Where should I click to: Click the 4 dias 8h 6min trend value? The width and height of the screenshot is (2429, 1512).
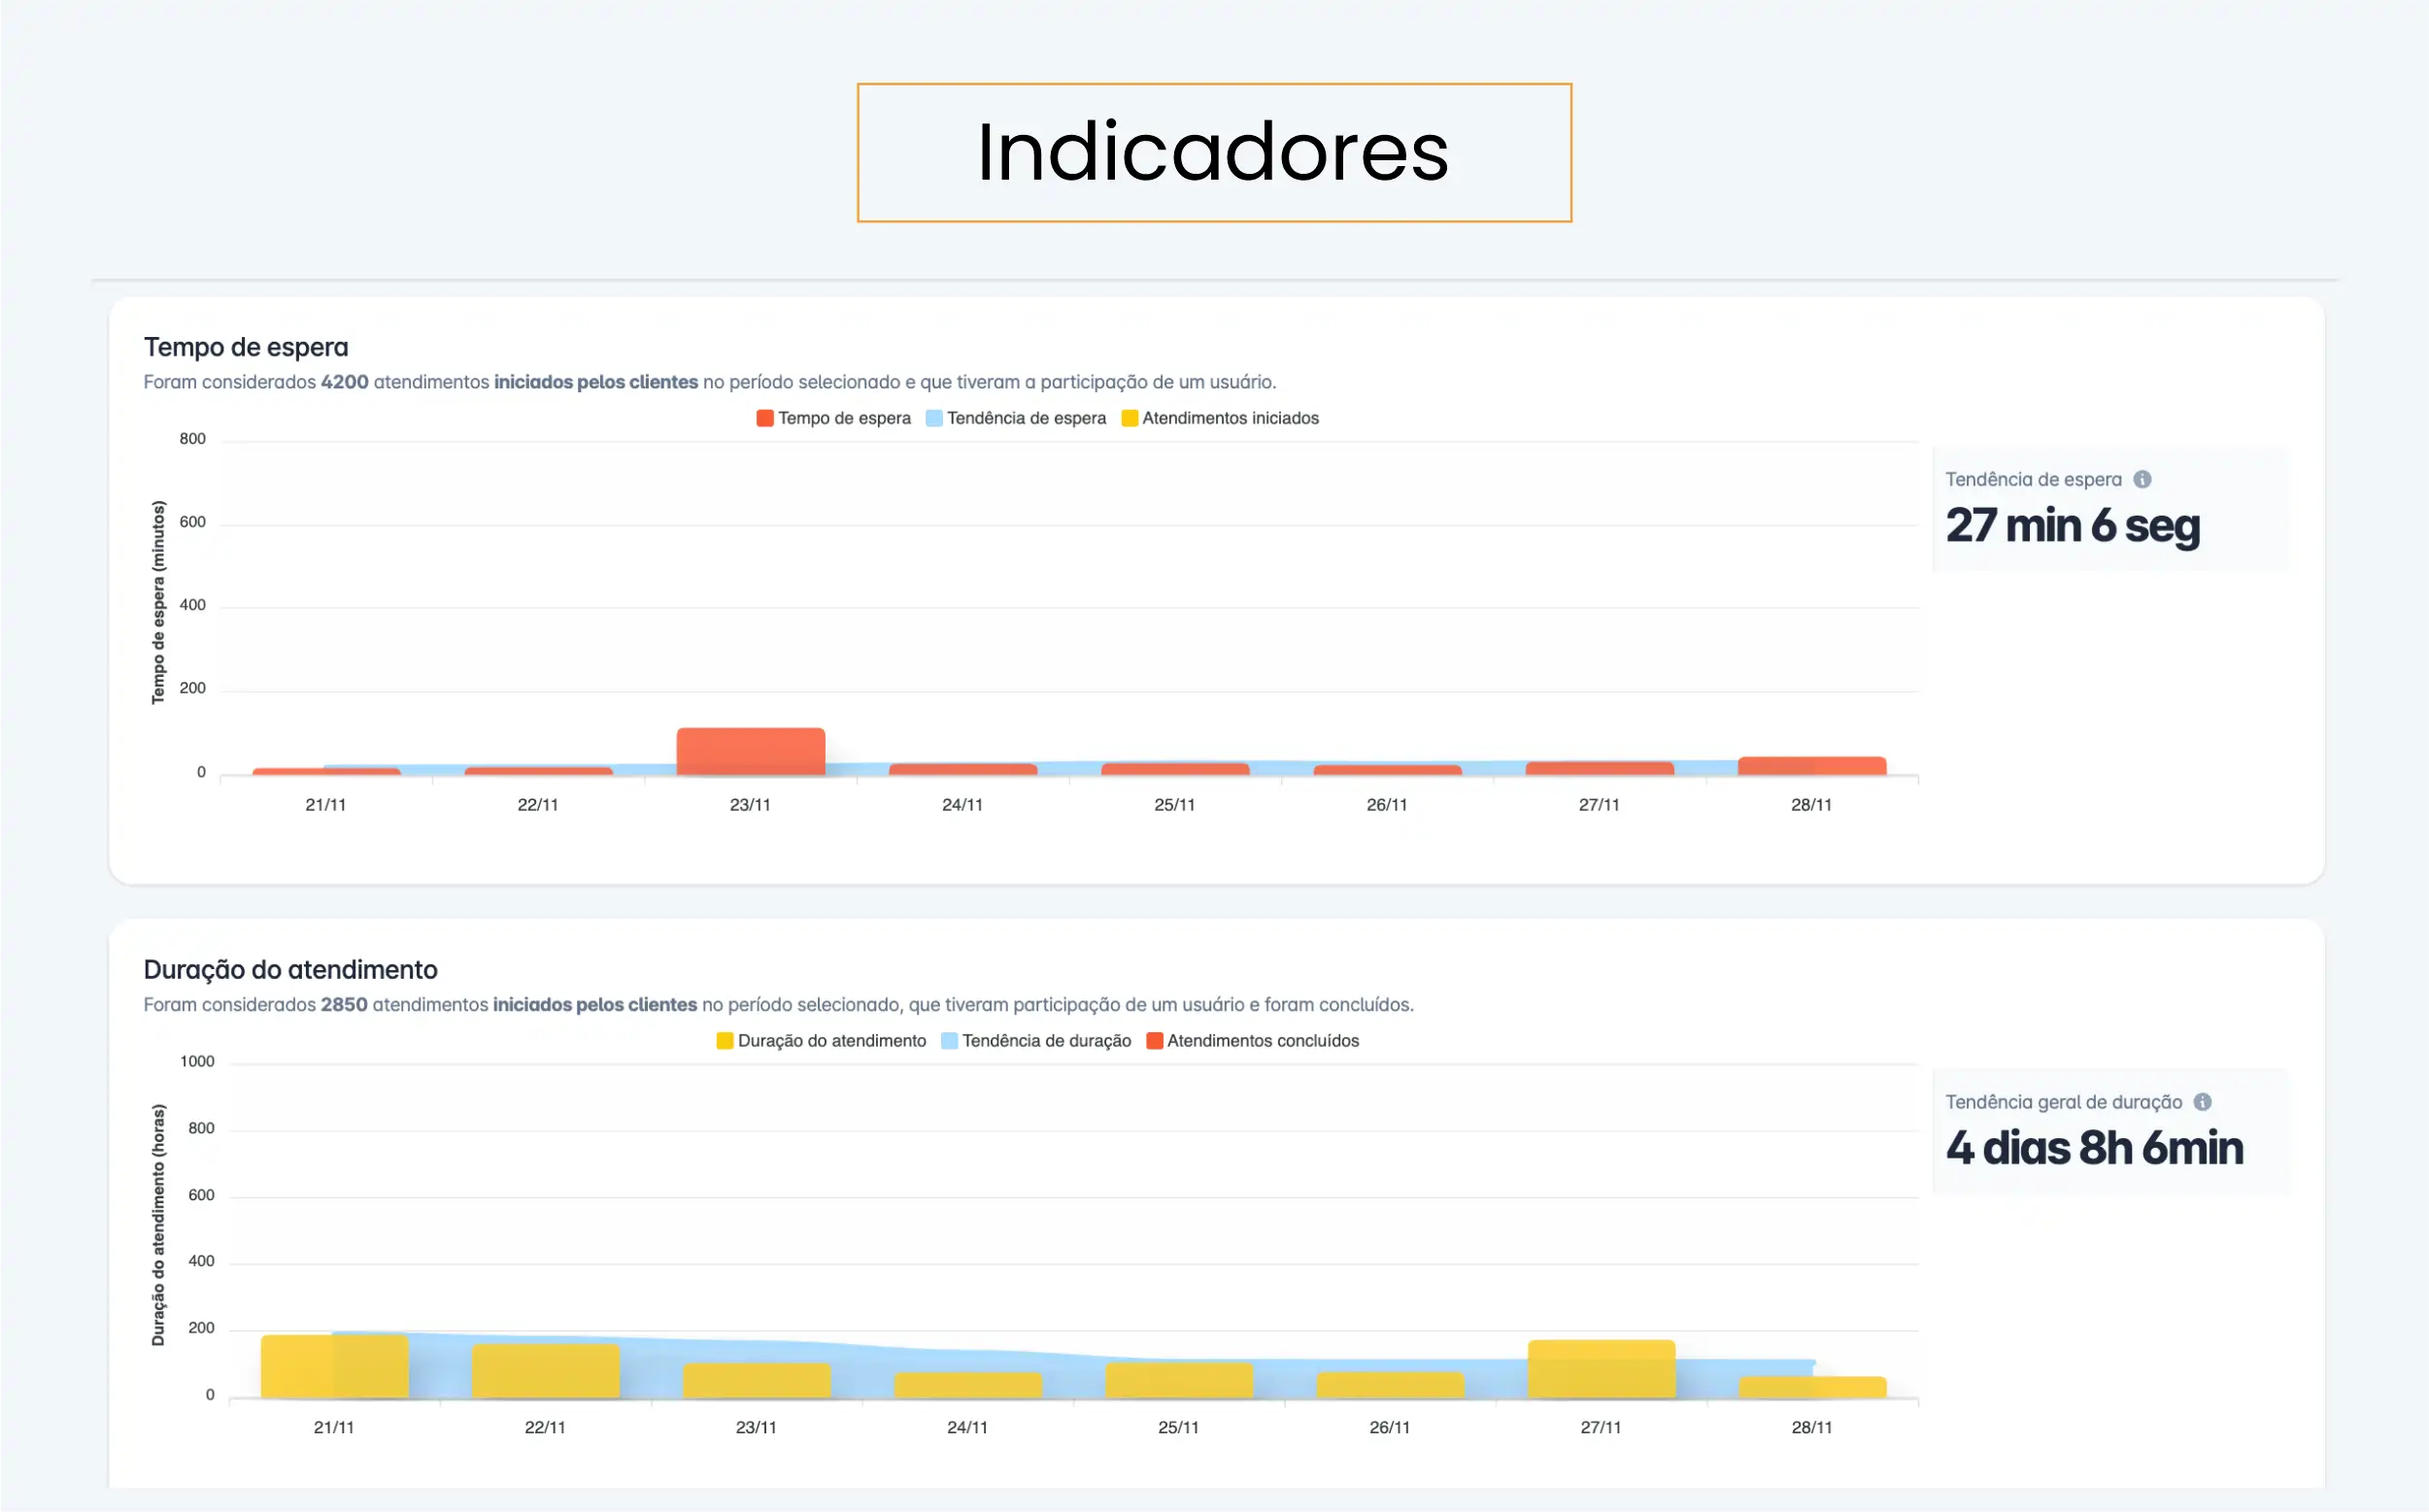coord(2093,1148)
